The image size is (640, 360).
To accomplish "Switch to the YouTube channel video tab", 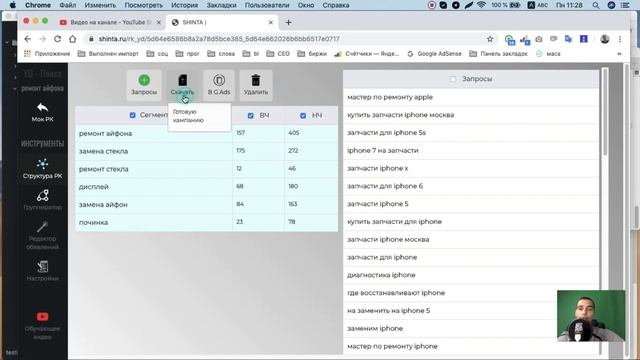I will tap(110, 22).
